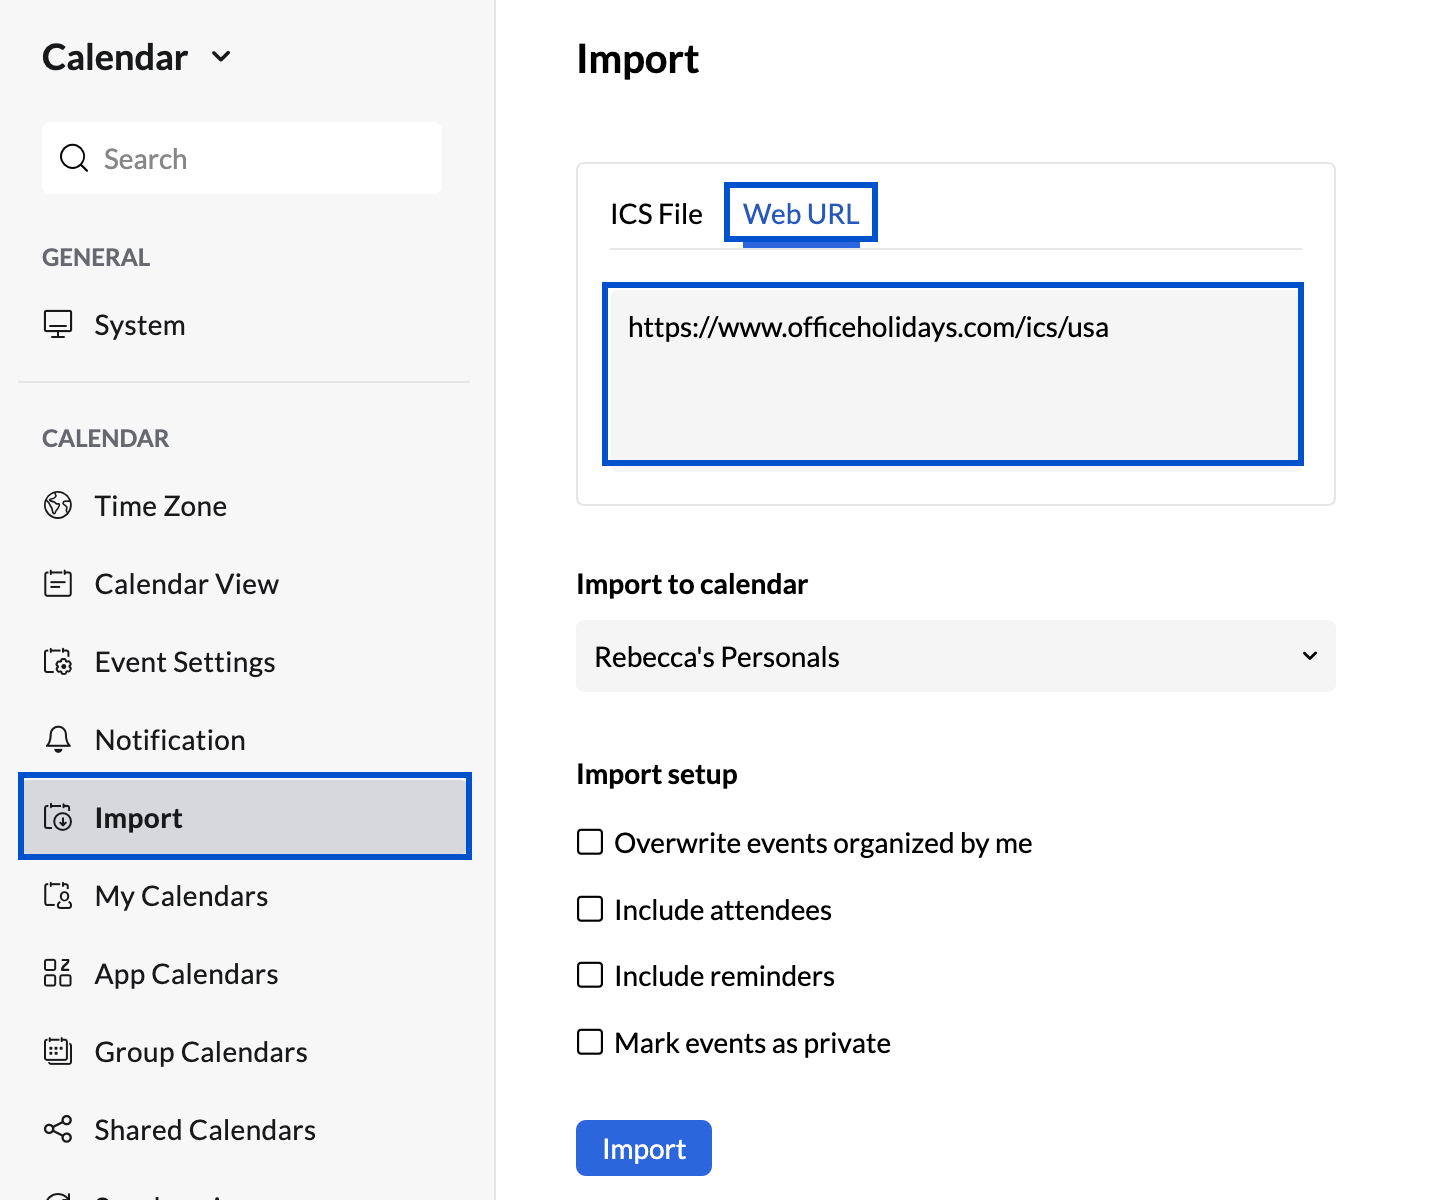The image size is (1438, 1200).
Task: Click the Time Zone globe icon
Action: point(58,505)
